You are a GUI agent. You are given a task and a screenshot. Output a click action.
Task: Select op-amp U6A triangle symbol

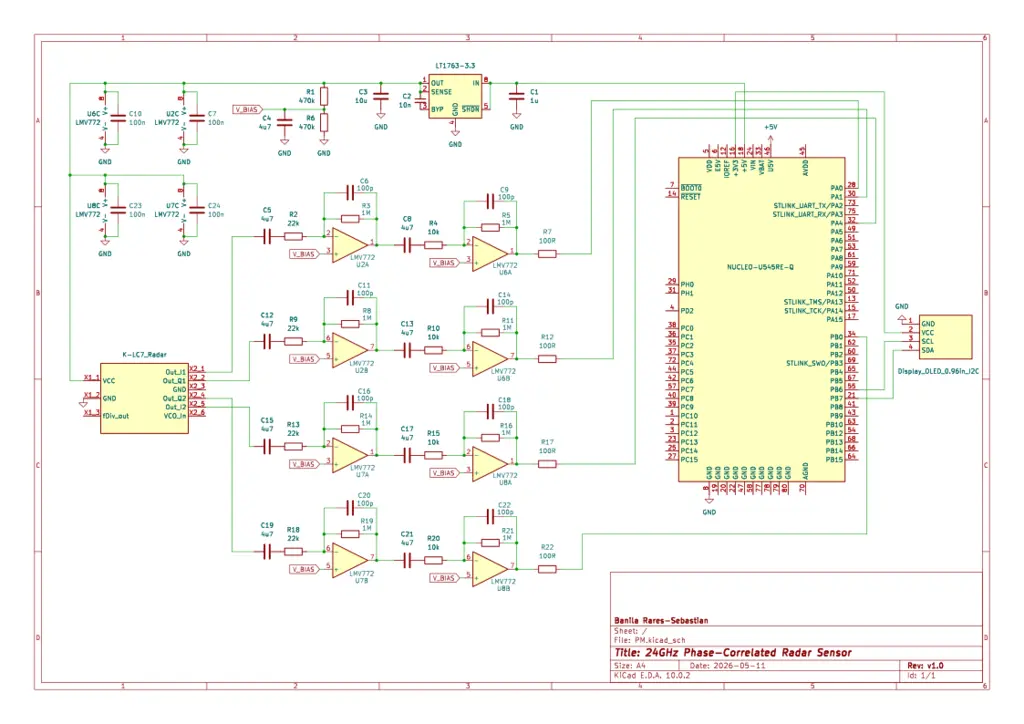click(x=490, y=254)
